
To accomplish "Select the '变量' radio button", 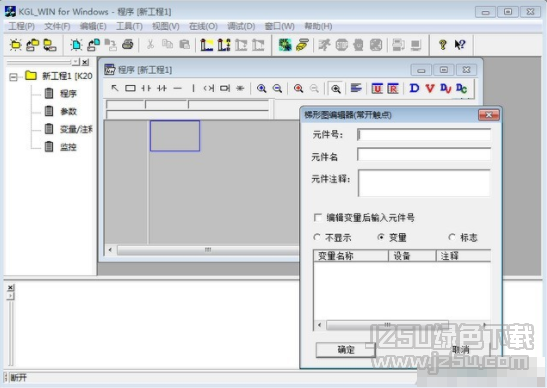I will click(x=381, y=237).
